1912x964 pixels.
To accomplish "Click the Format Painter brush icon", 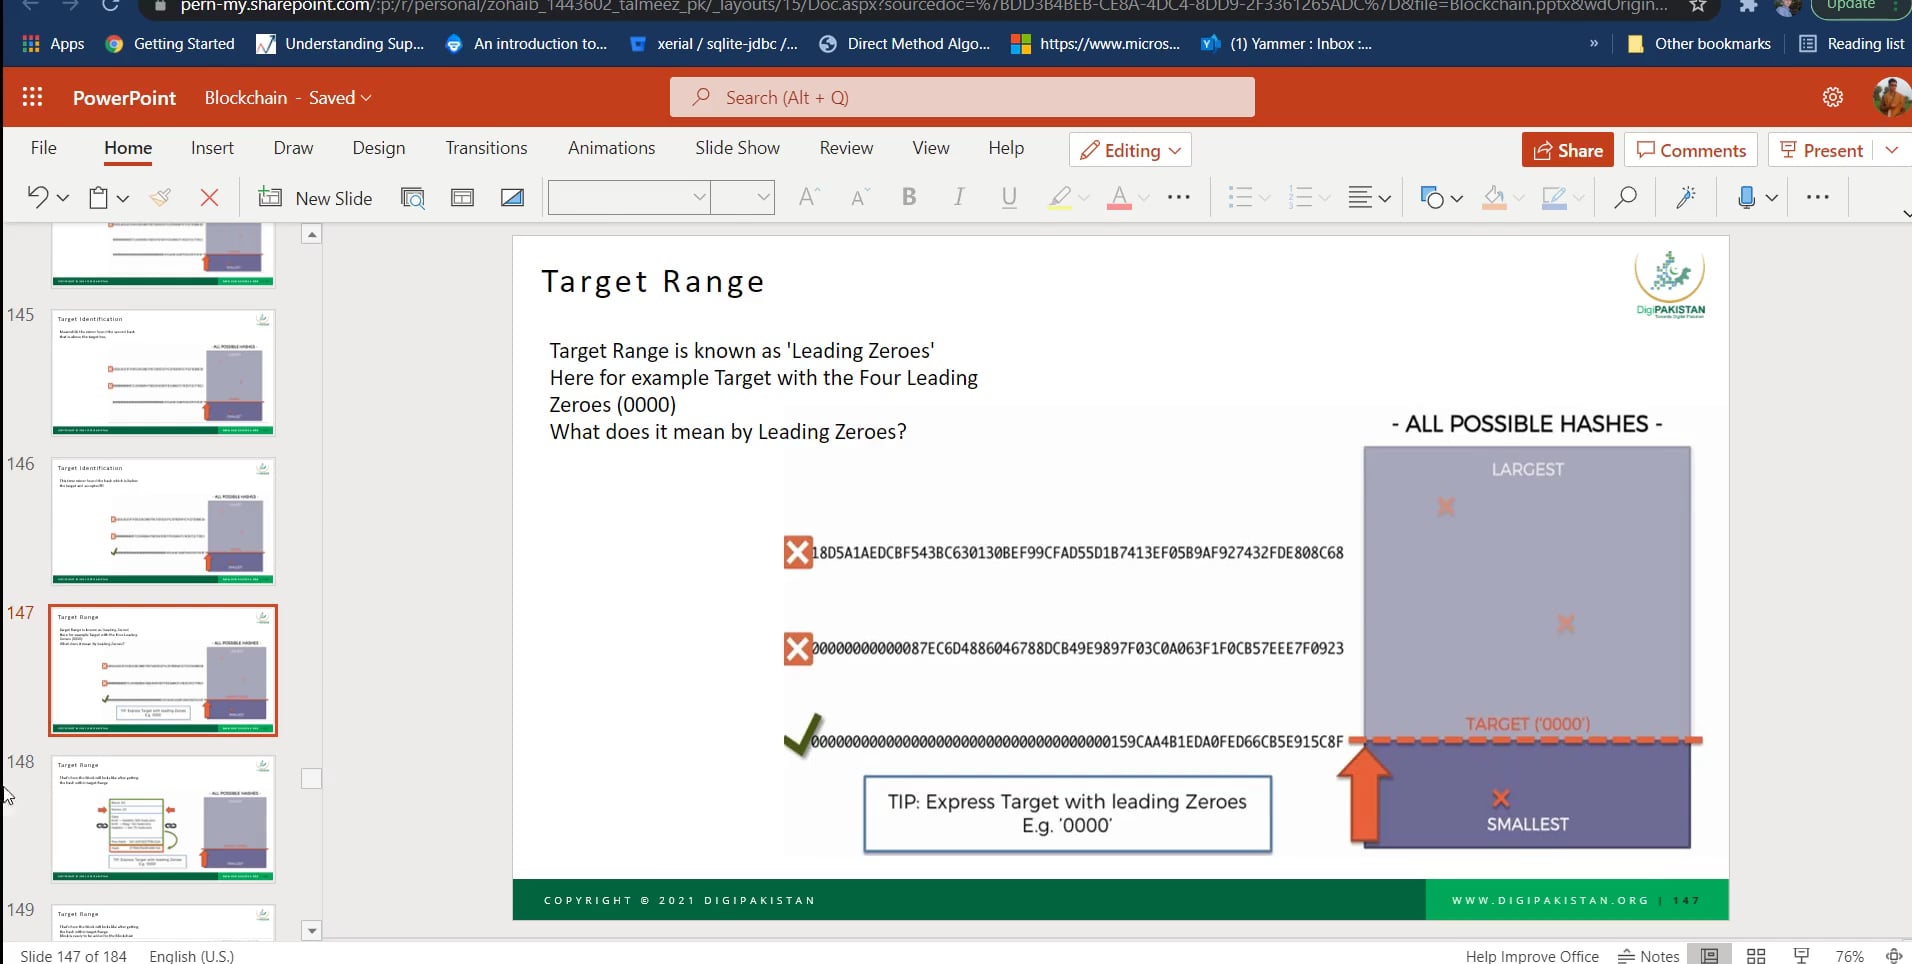I will point(160,197).
